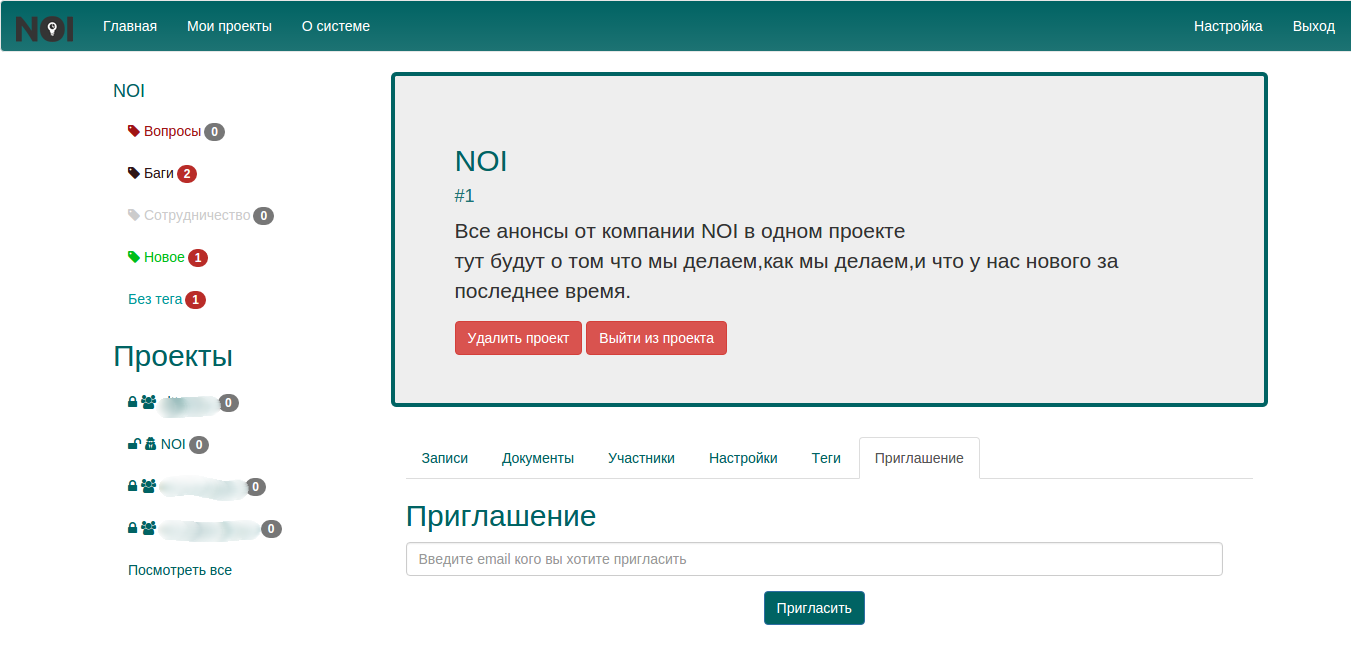Image resolution: width=1351 pixels, height=663 pixels.
Task: Click the Пригласить button
Action: click(814, 608)
